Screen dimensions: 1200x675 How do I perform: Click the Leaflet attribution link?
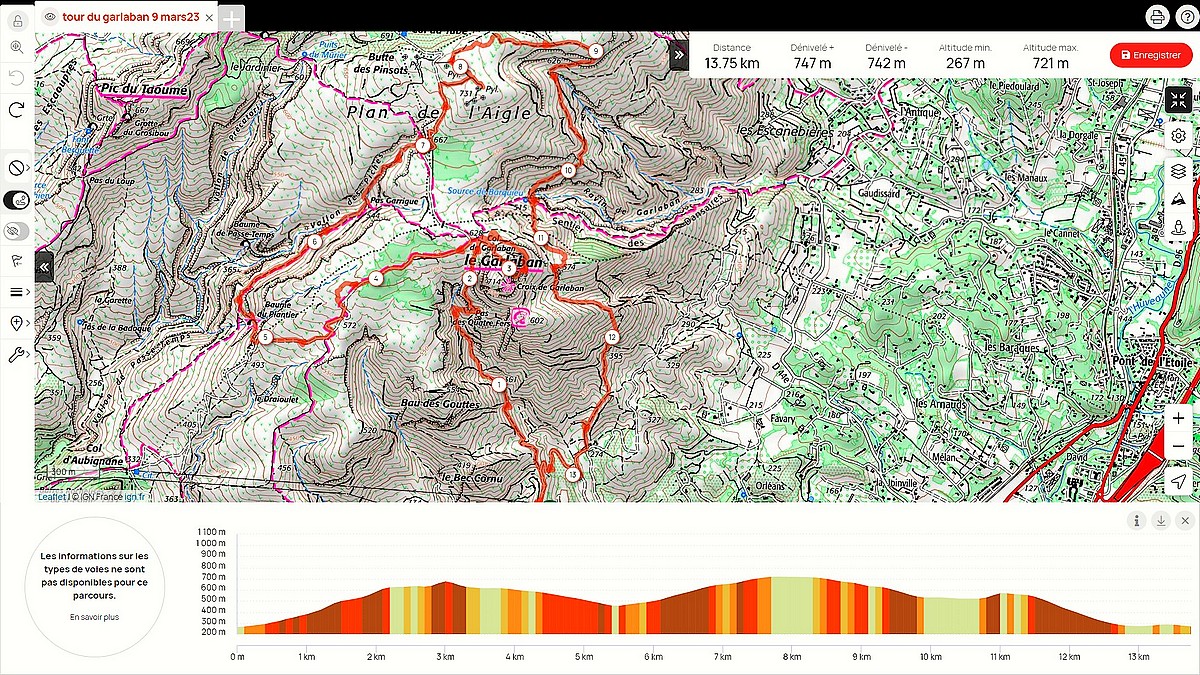point(53,496)
